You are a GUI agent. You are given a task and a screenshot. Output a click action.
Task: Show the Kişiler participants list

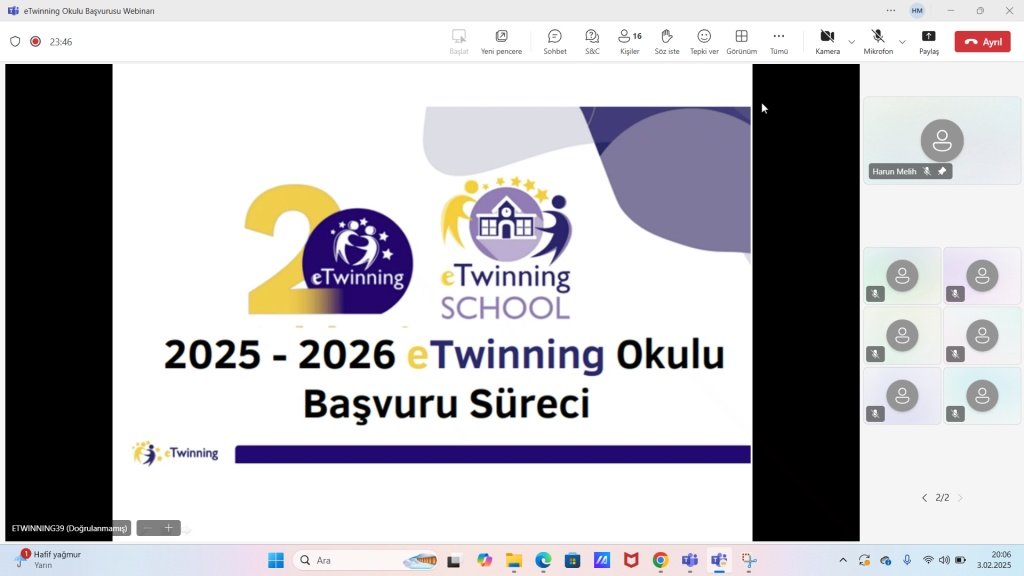tap(630, 42)
